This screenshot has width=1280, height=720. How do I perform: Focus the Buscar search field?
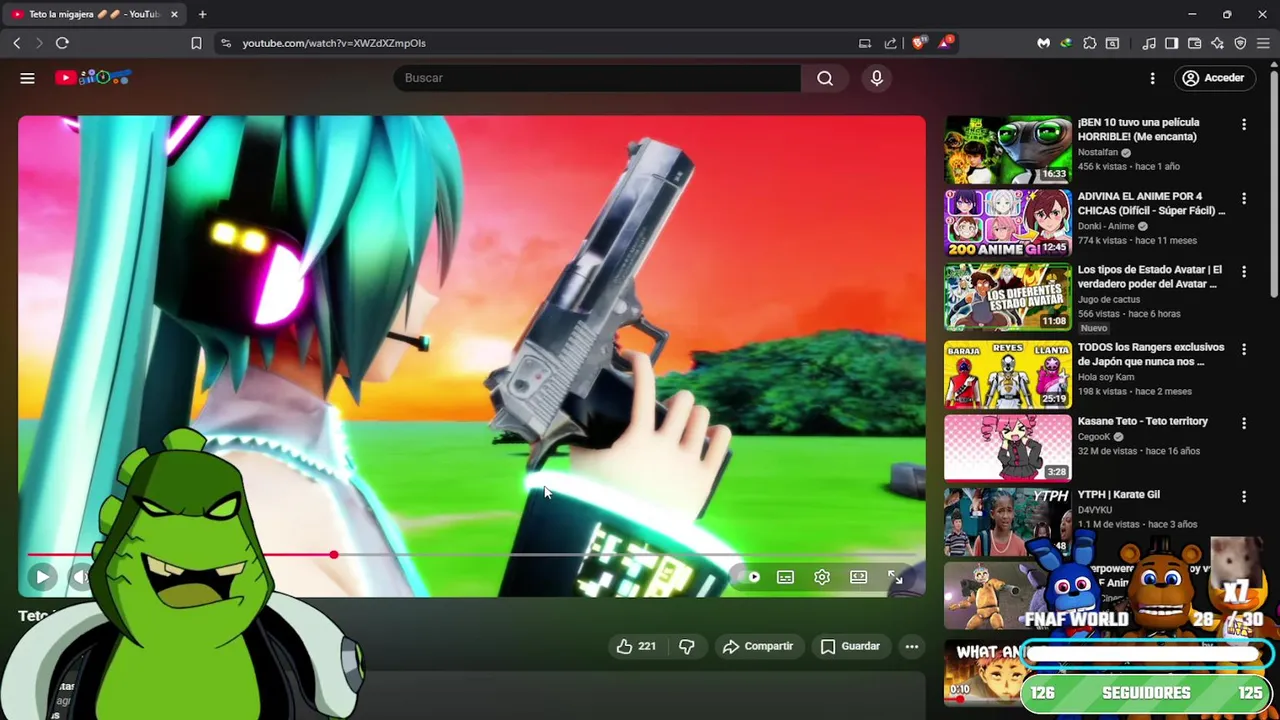597,78
